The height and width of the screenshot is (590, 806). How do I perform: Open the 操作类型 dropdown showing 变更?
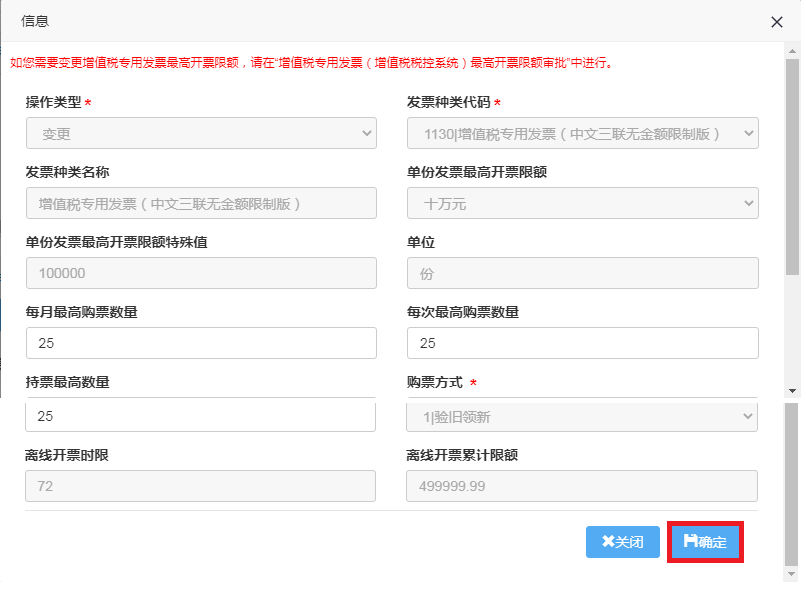[201, 133]
